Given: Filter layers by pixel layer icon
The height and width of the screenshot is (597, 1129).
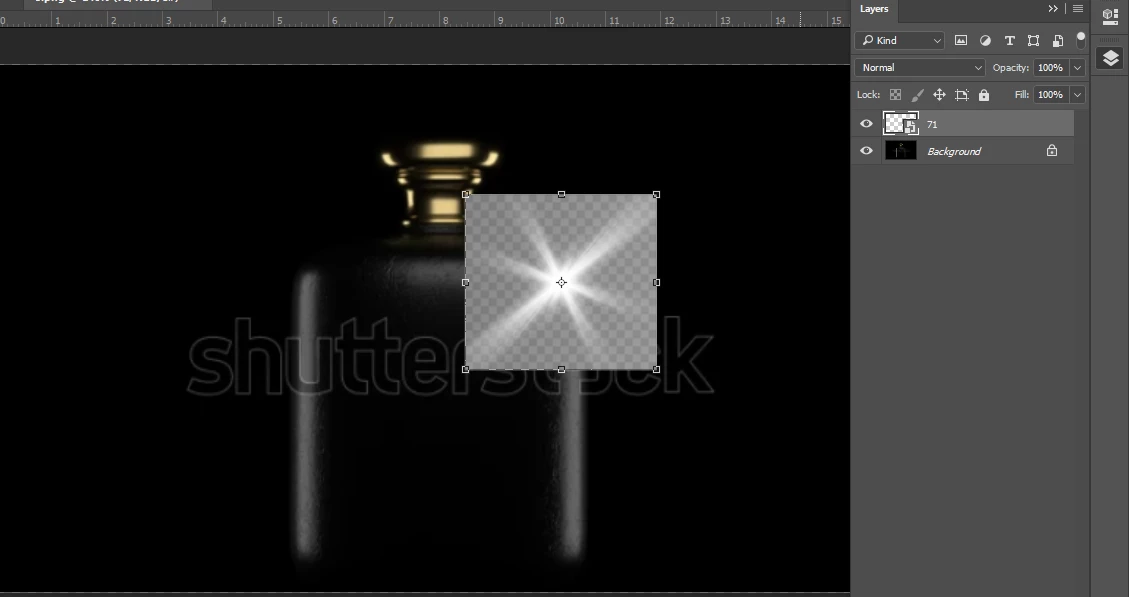Looking at the screenshot, I should tap(961, 40).
